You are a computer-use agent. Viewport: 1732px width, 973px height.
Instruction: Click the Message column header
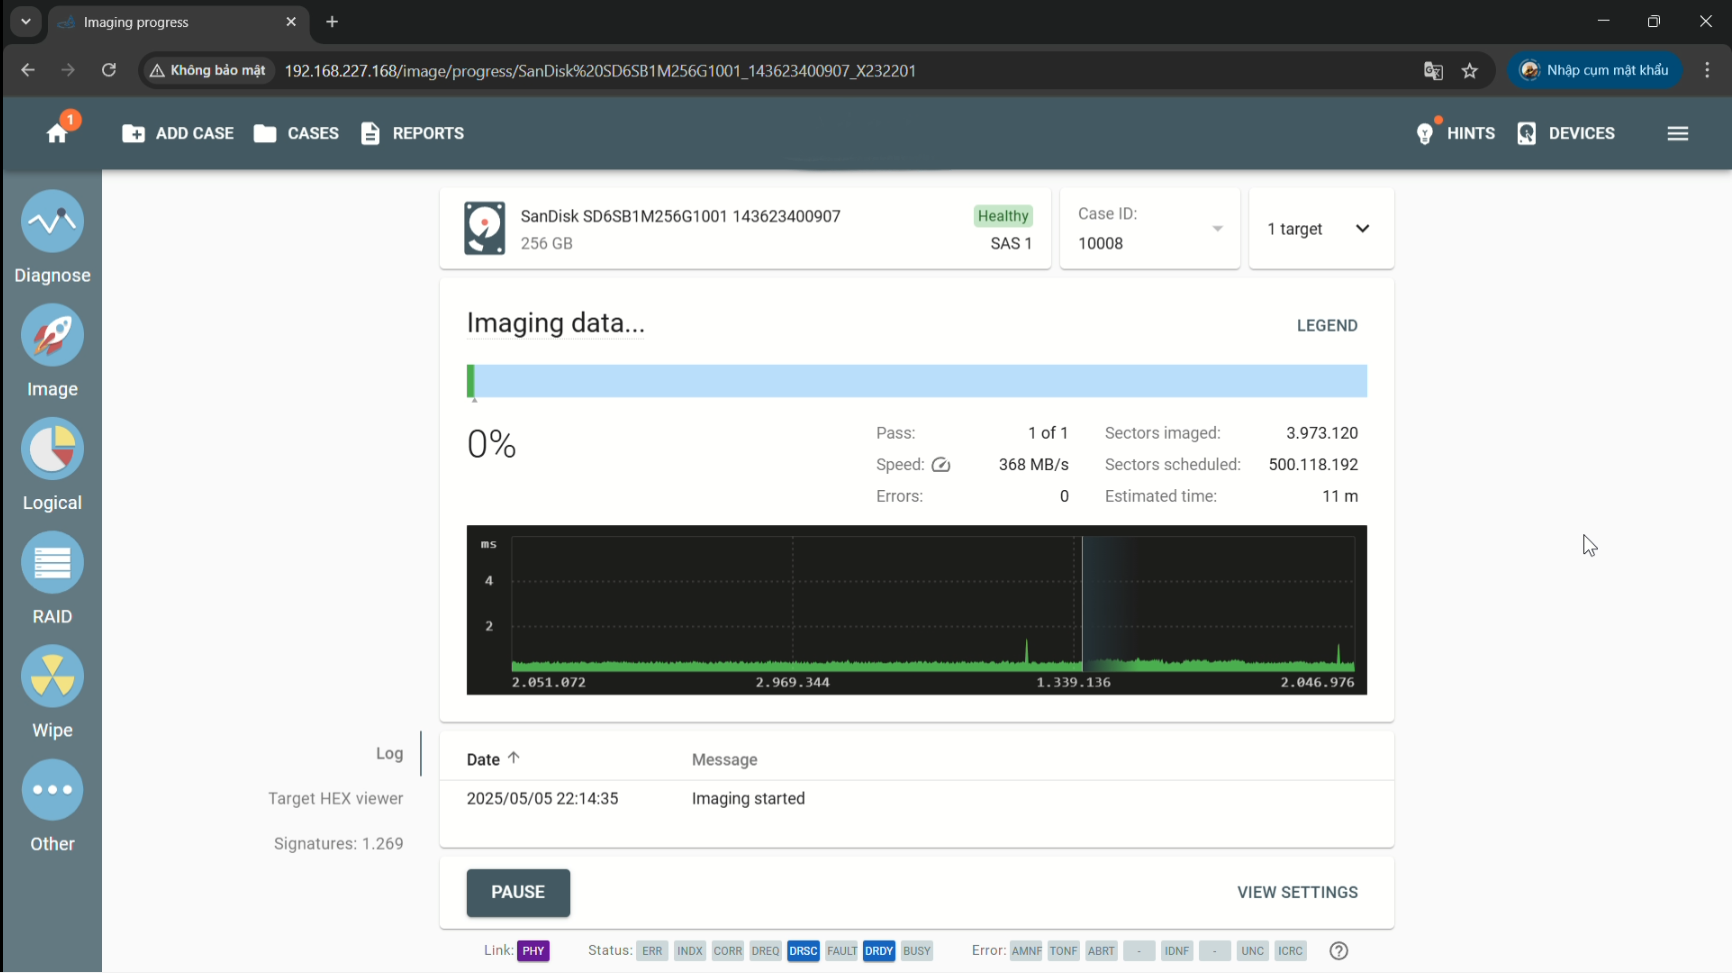(x=725, y=760)
